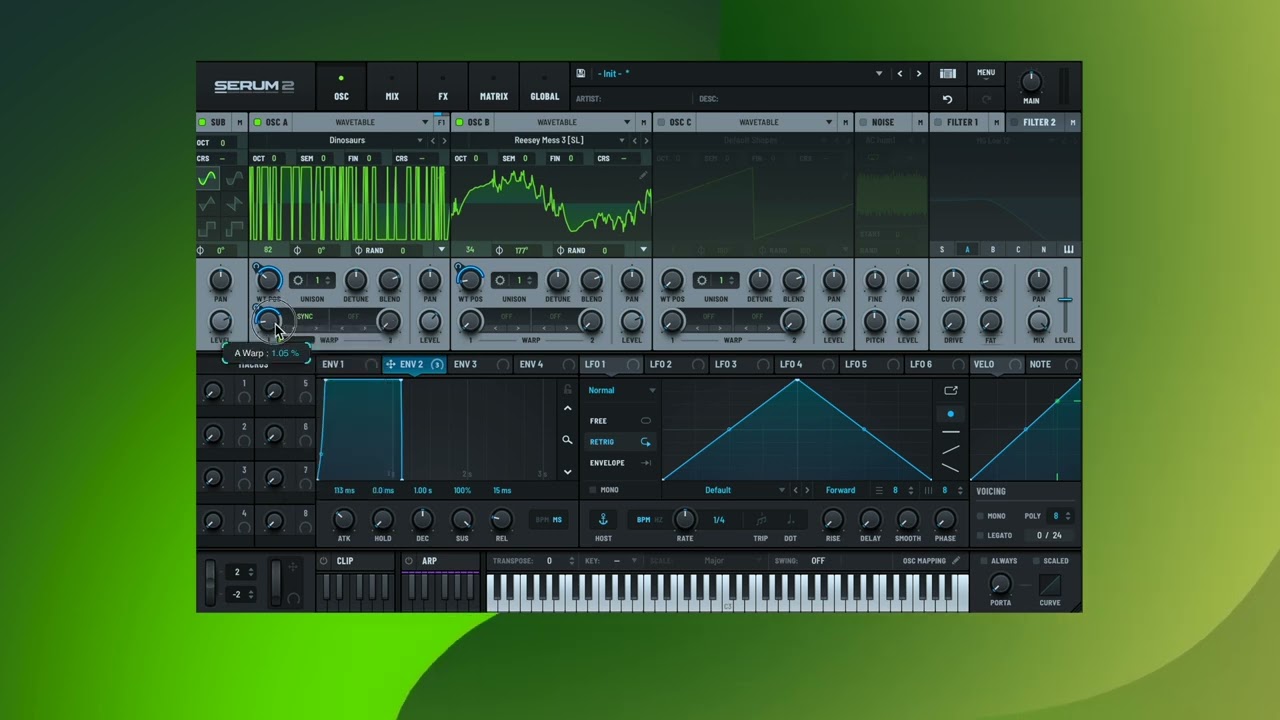Click the DOT dotted note icon
Screen dimensions: 1280x720
pyautogui.click(x=790, y=519)
